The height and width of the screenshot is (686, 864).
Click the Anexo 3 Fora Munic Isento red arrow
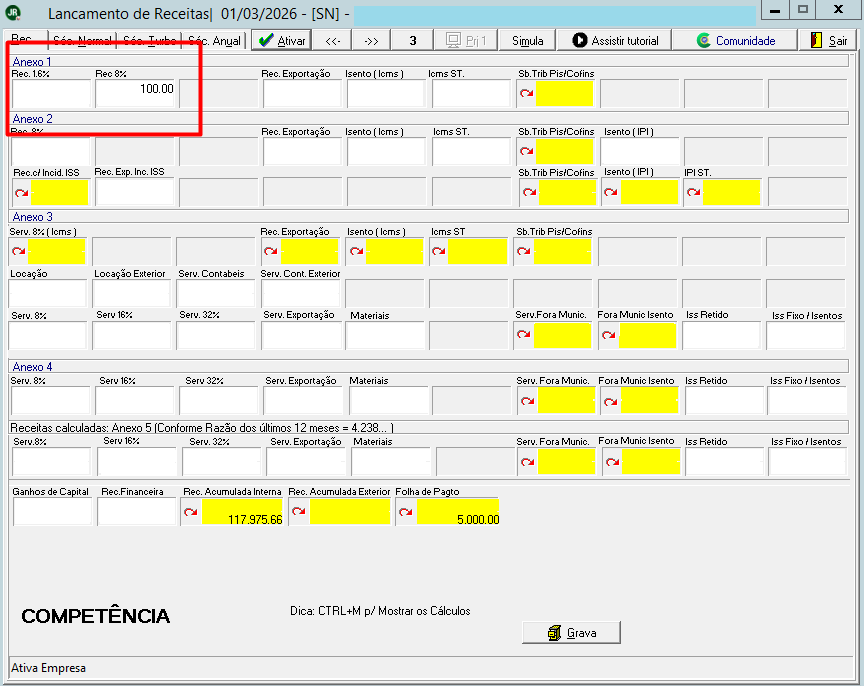[x=609, y=335]
